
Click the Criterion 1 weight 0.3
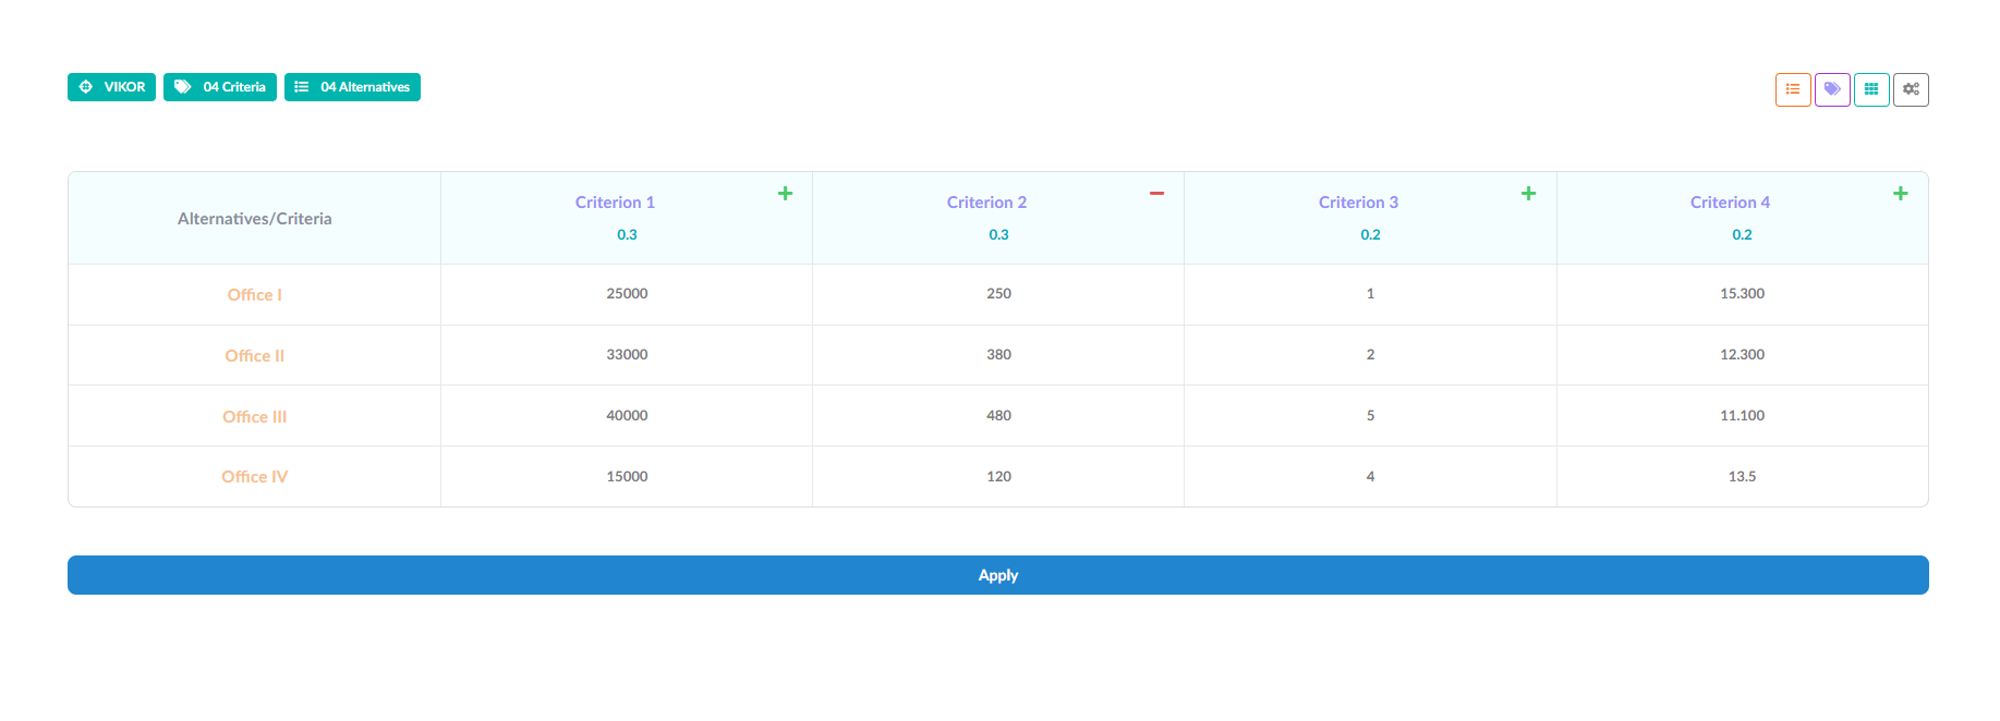point(627,235)
